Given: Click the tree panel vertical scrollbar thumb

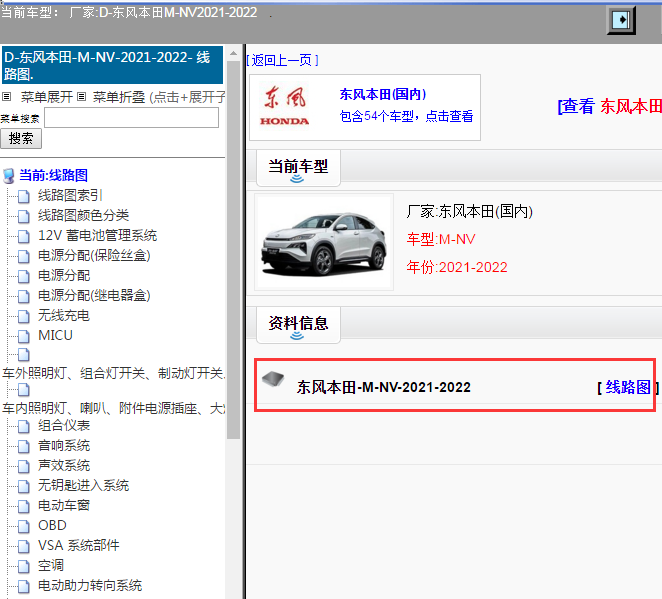Looking at the screenshot, I should point(233,250).
